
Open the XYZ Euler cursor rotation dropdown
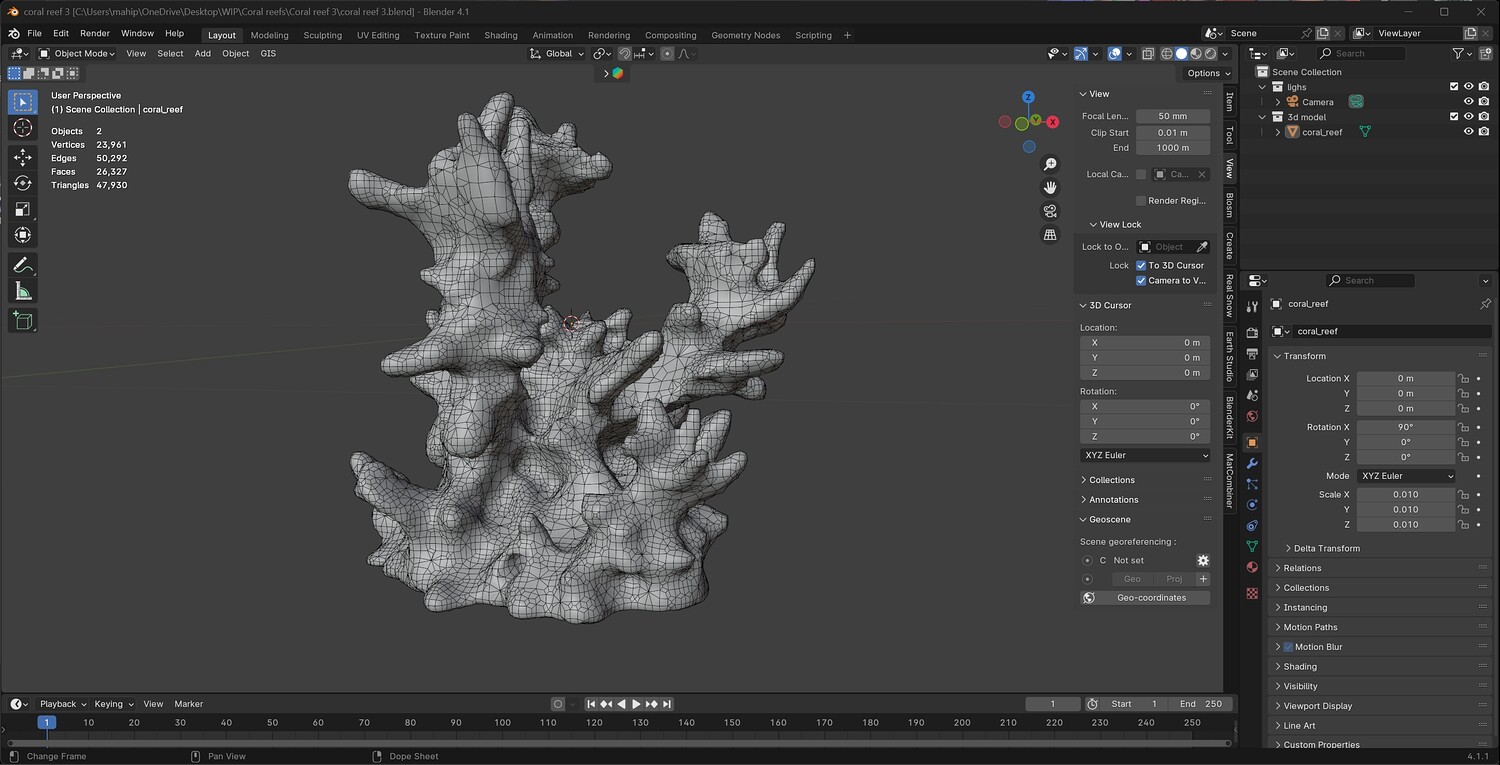1145,455
